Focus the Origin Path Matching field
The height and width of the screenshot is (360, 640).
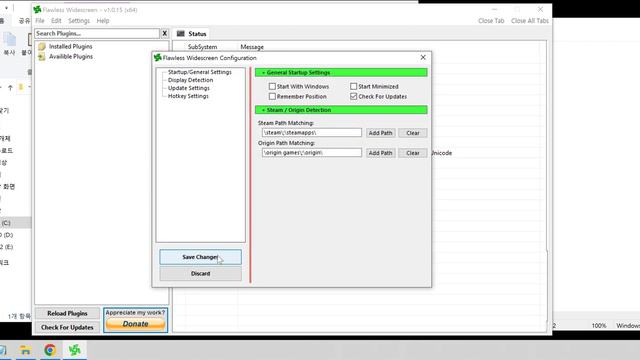(312, 153)
